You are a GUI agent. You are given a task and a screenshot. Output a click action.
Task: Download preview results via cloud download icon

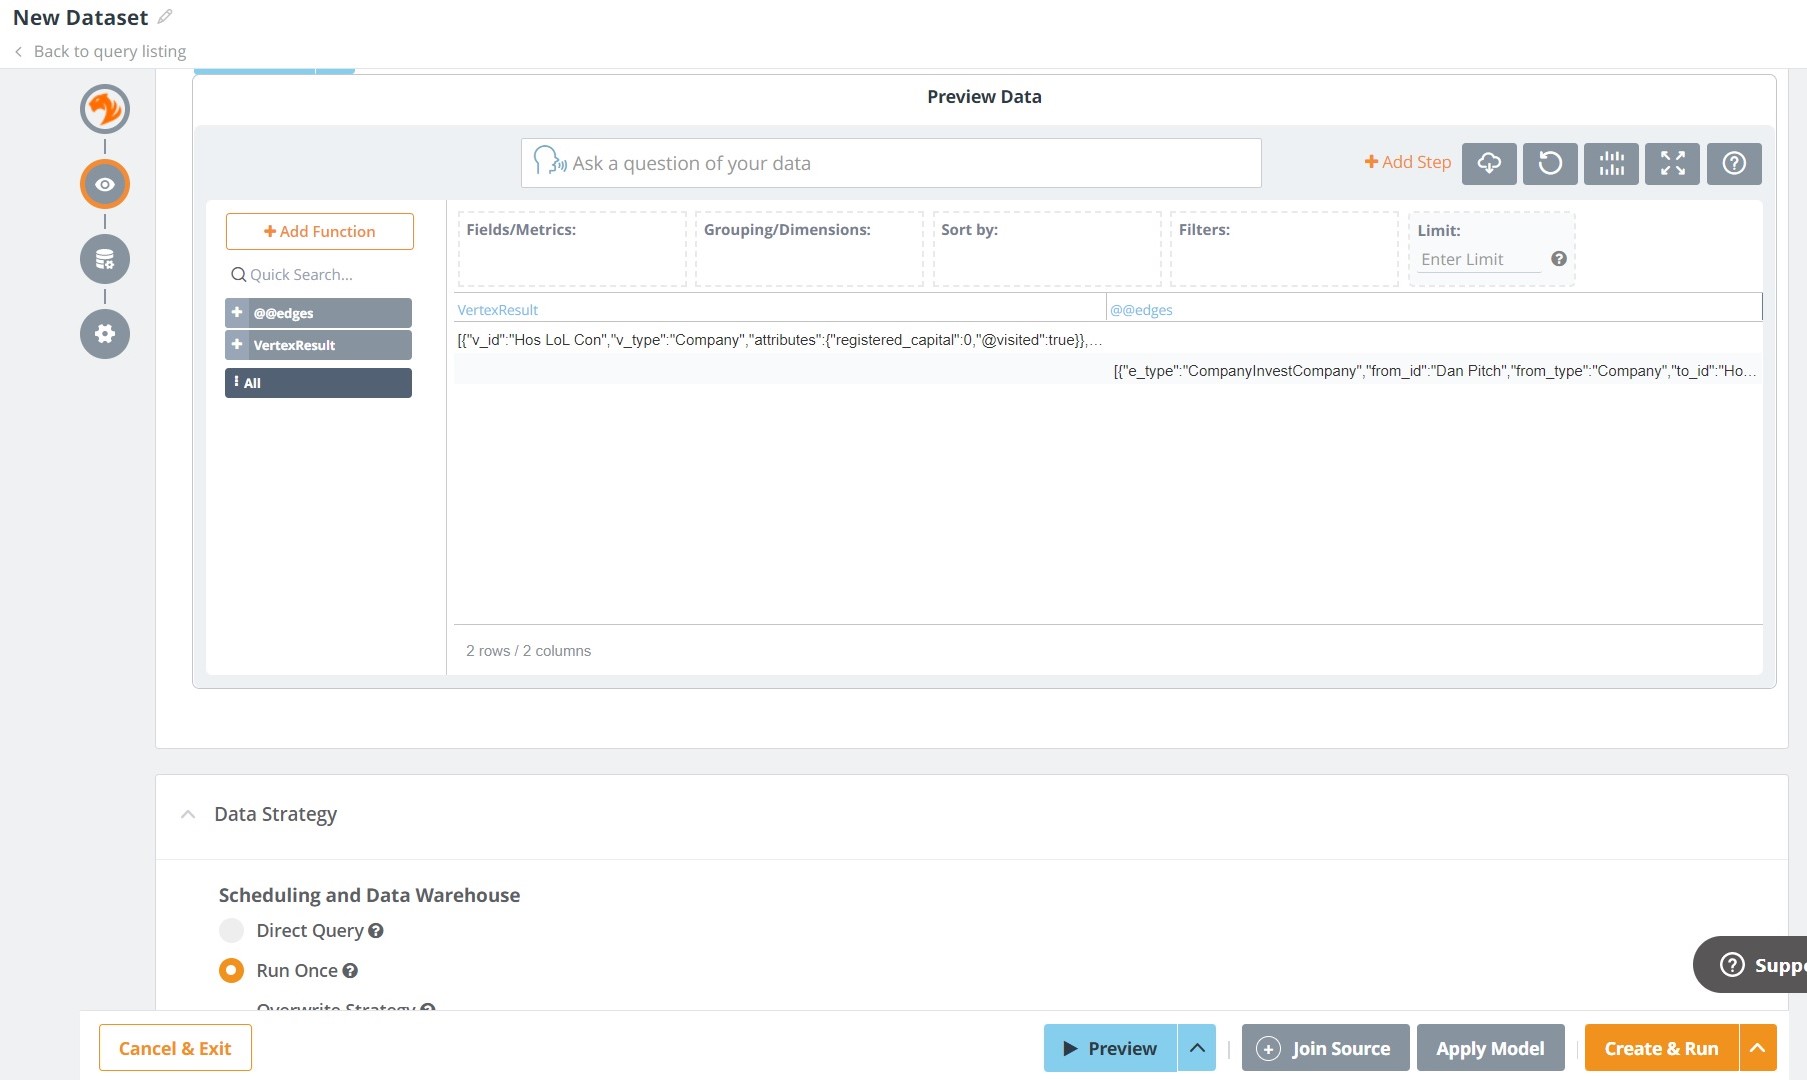click(x=1489, y=163)
